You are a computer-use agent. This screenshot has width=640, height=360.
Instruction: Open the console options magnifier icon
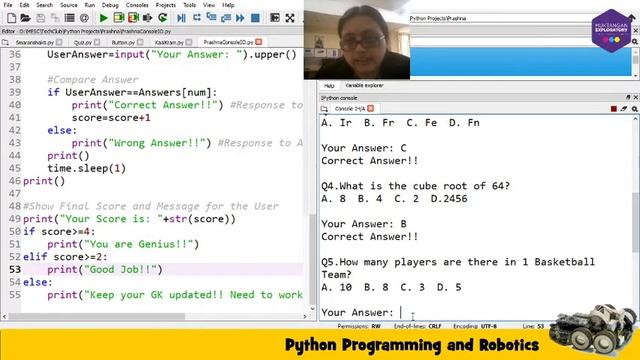(x=635, y=109)
